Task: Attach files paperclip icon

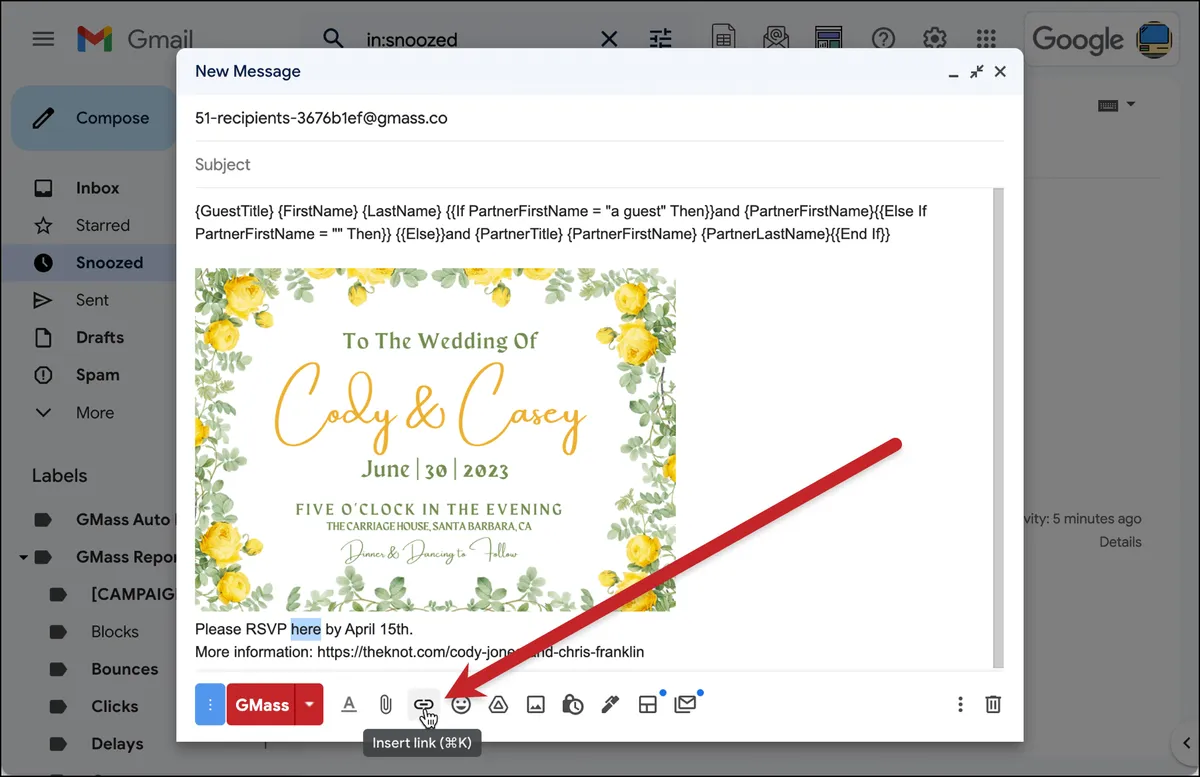Action: coord(385,705)
